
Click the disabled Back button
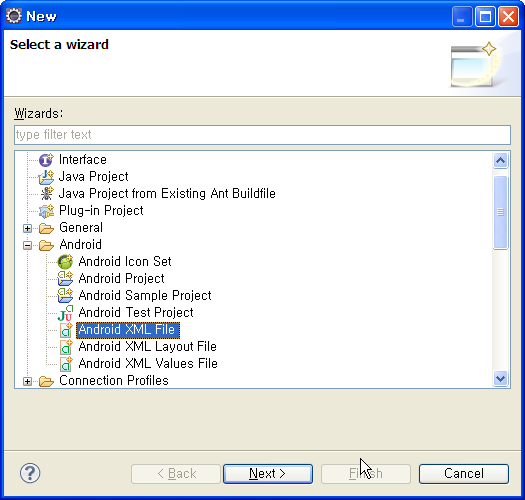tap(176, 474)
